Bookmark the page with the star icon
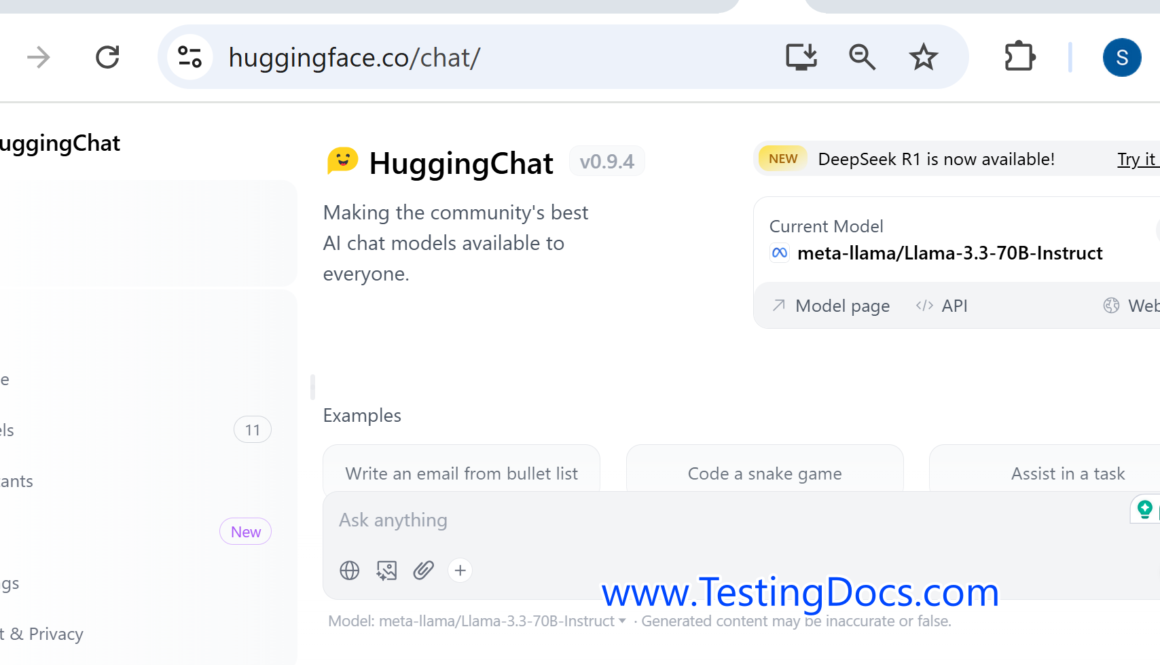The width and height of the screenshot is (1160, 665). coord(923,57)
